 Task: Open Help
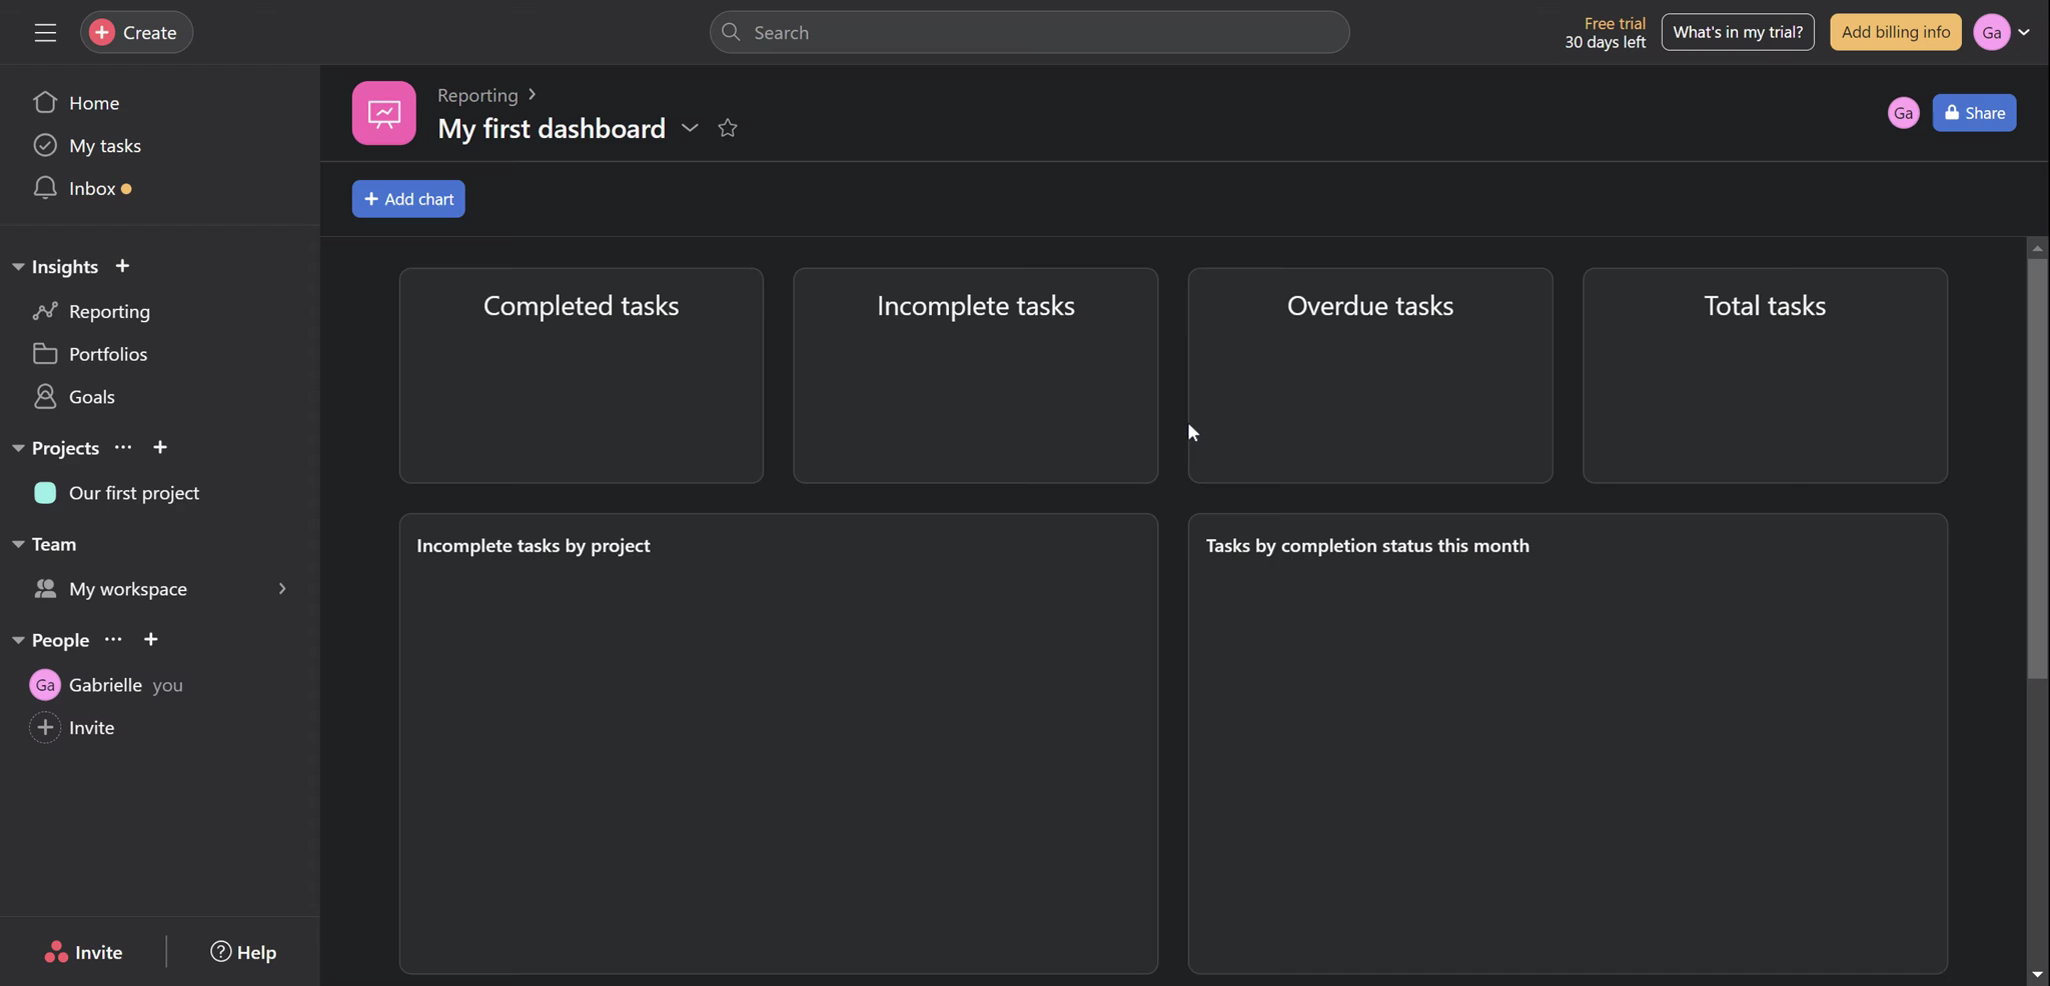(x=243, y=952)
